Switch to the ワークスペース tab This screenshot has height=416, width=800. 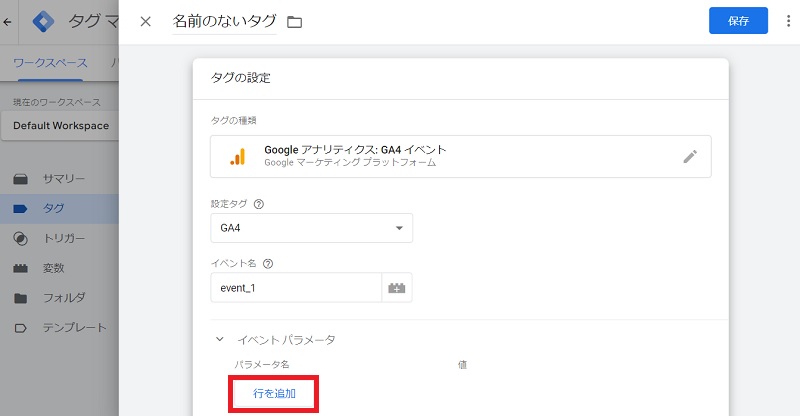pos(50,63)
